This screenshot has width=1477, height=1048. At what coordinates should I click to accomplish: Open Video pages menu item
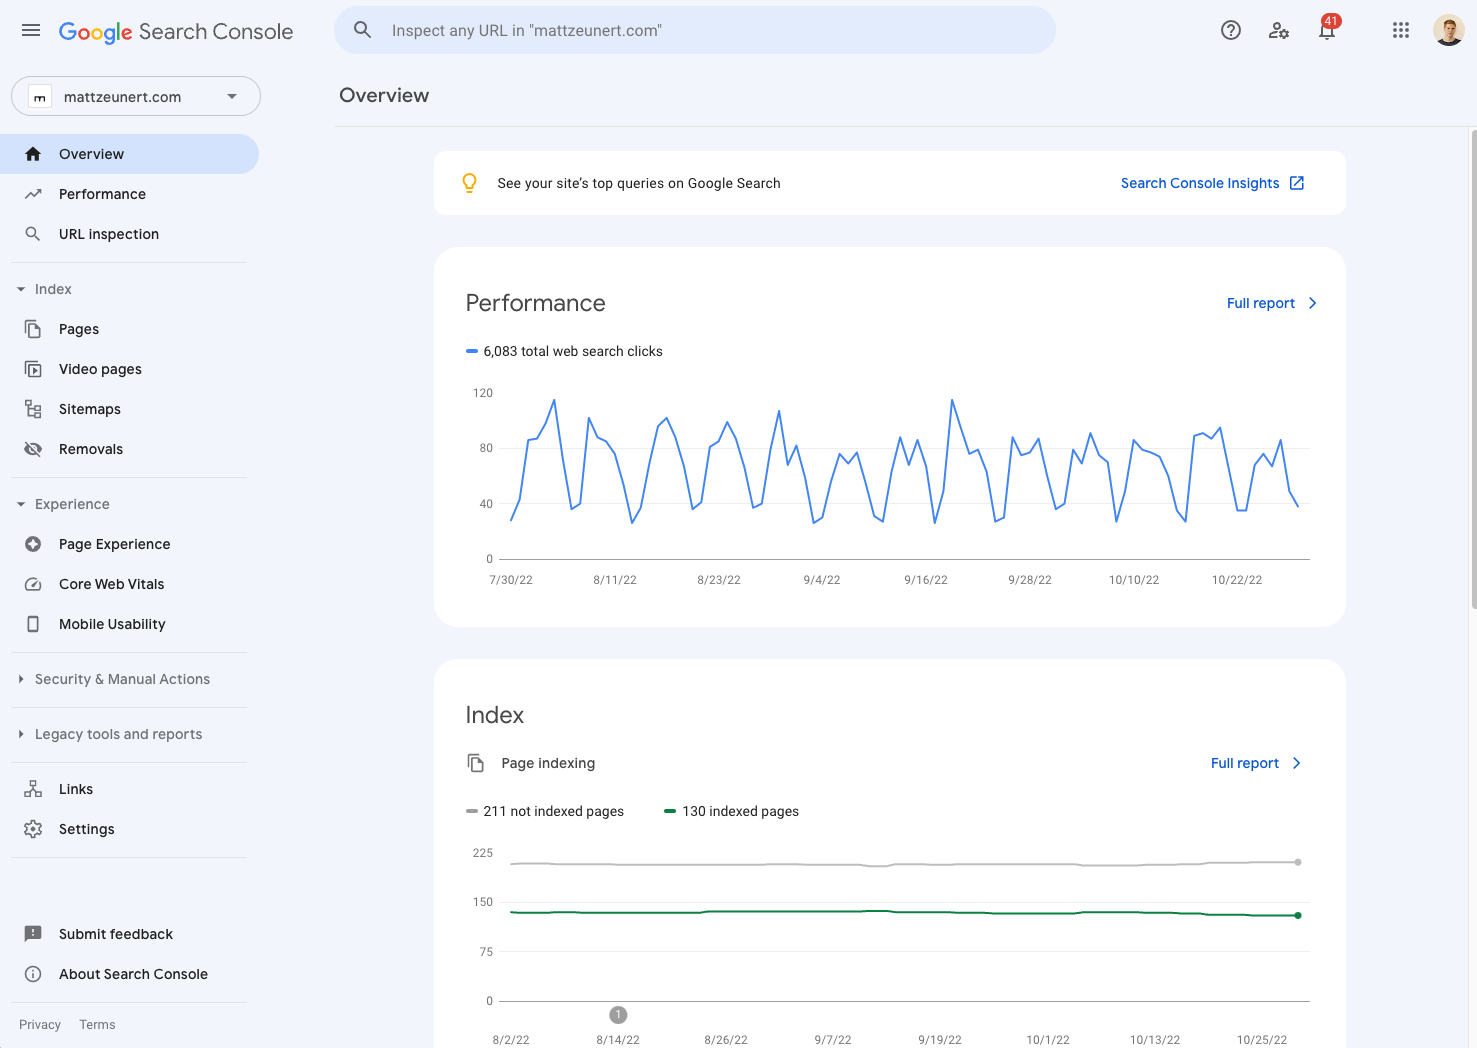point(130,369)
